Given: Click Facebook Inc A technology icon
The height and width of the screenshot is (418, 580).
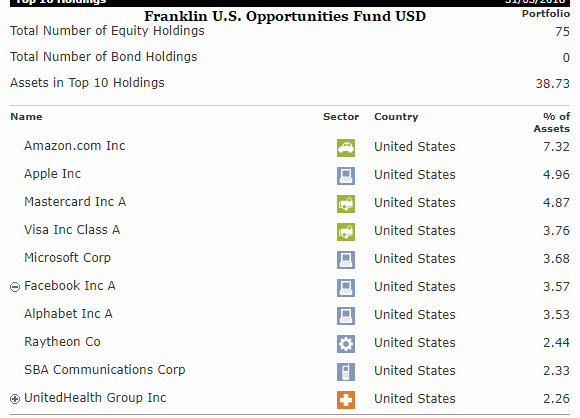Looking at the screenshot, I should pyautogui.click(x=346, y=288).
